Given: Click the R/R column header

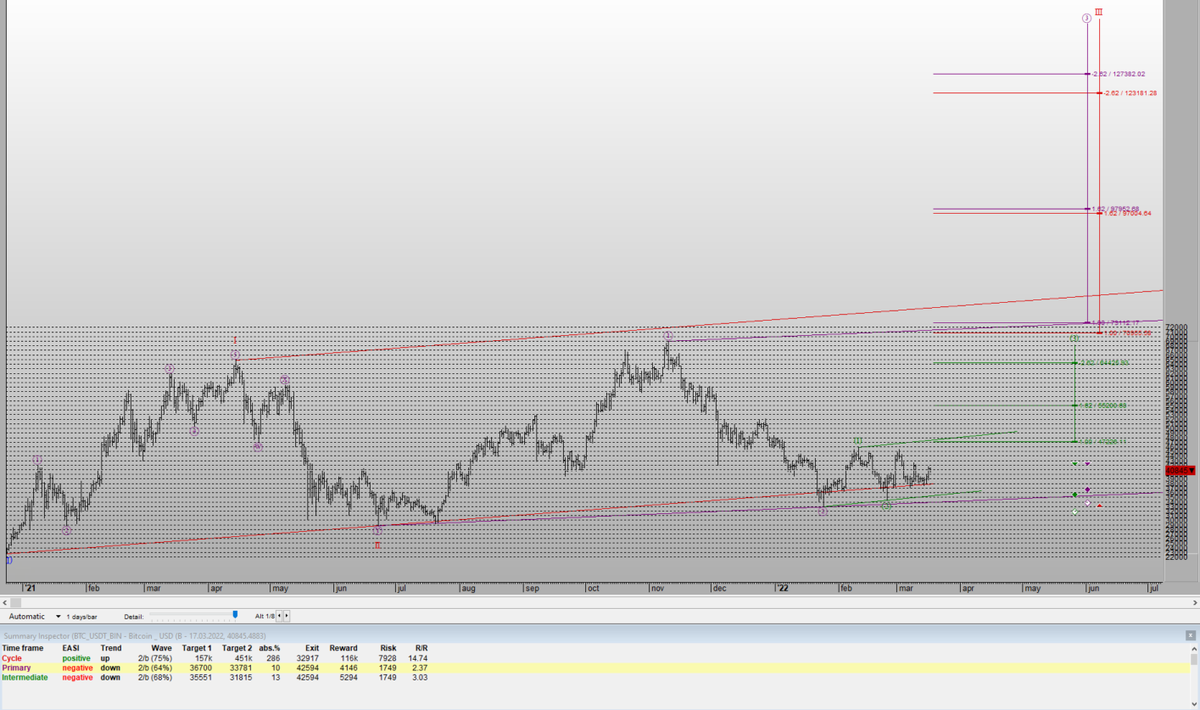Looking at the screenshot, I should click(x=421, y=649).
